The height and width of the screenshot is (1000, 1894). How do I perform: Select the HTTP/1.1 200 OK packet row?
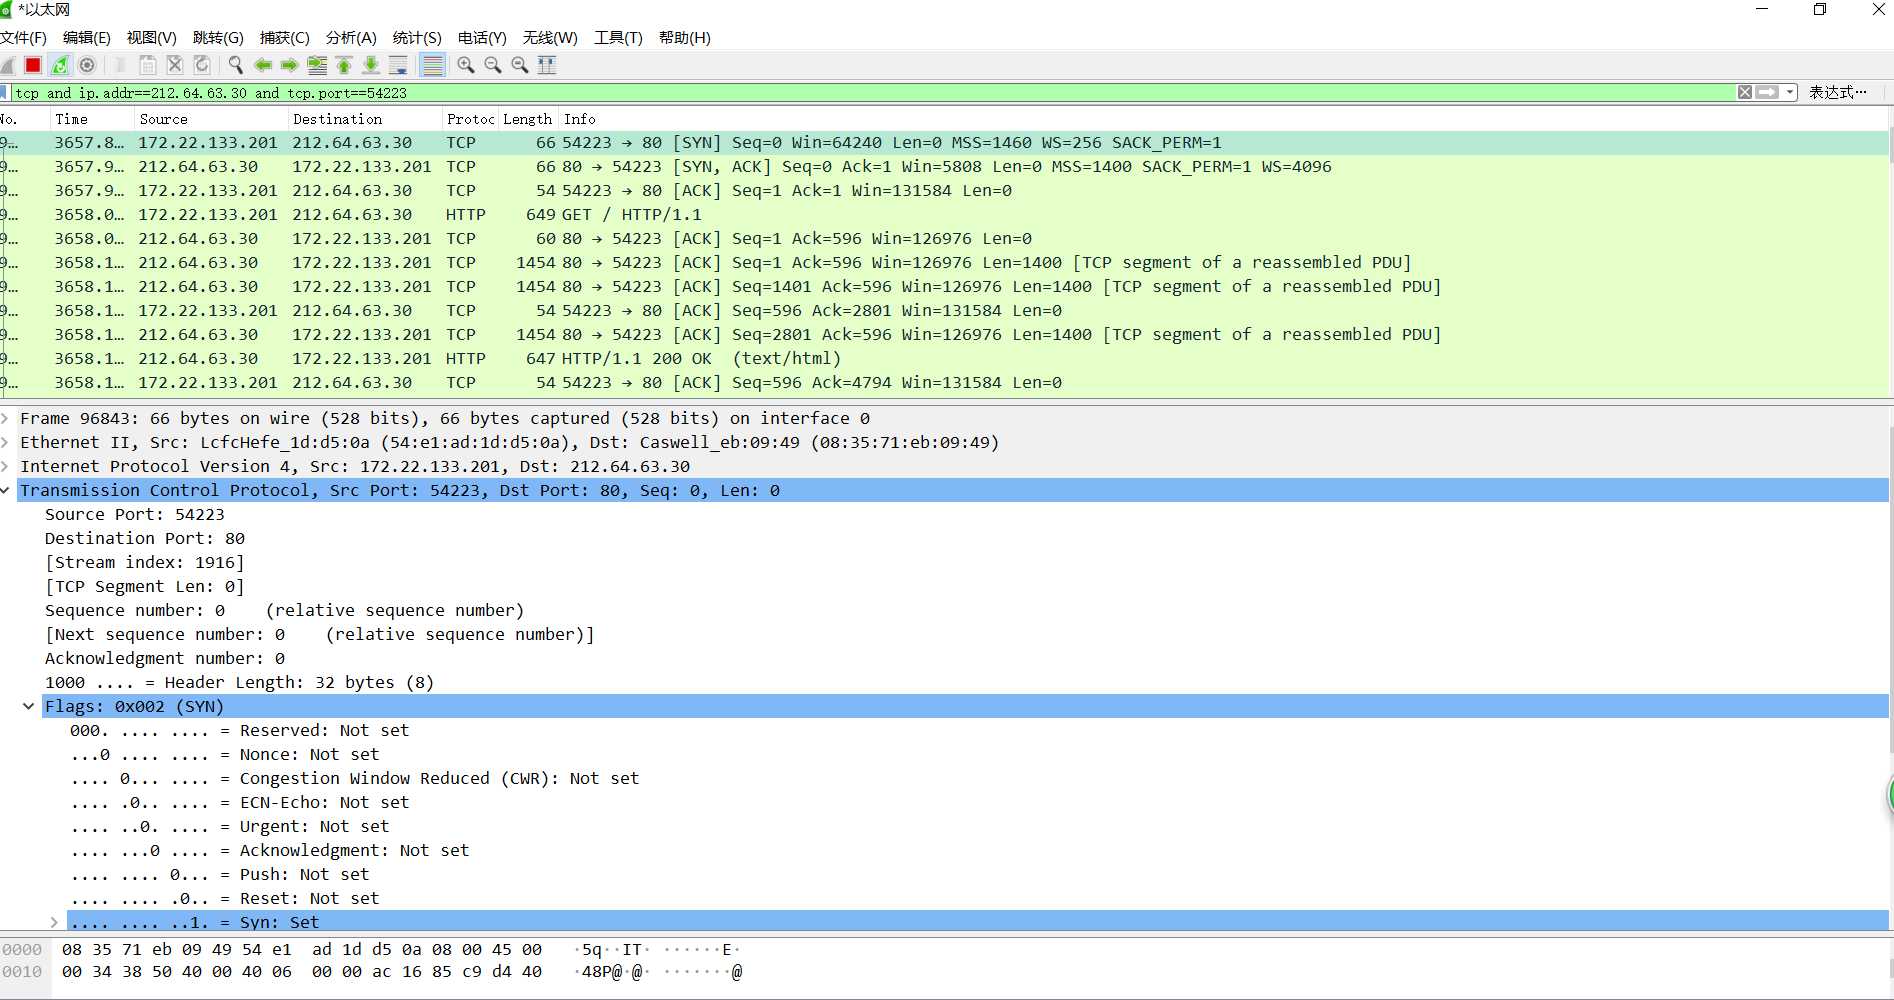coord(944,358)
